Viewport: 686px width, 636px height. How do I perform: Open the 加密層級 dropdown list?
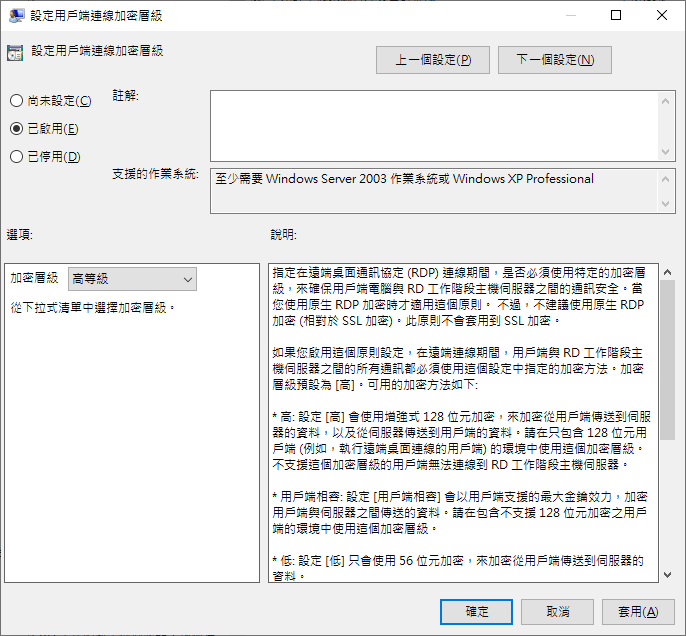[x=132, y=278]
